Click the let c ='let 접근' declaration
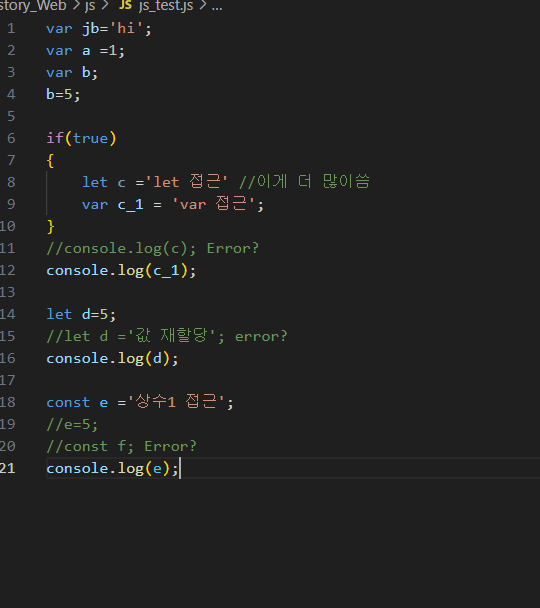 click(154, 182)
